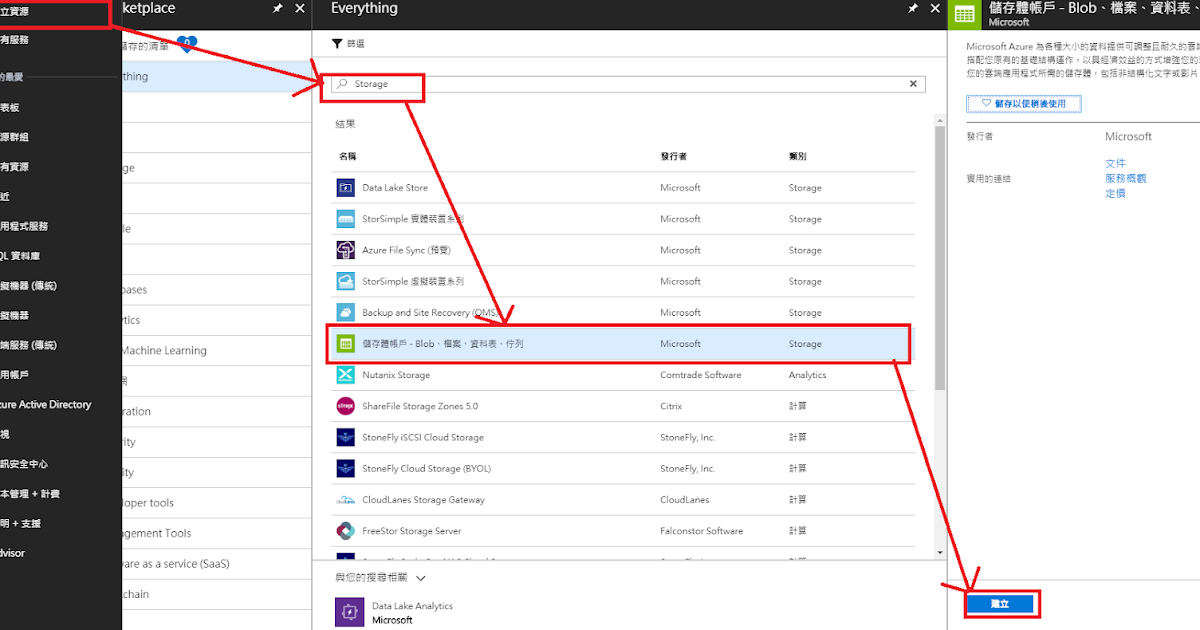Click the Backup and Site Recovery (OMS) icon
This screenshot has height=630, width=1200.
pyautogui.click(x=347, y=312)
